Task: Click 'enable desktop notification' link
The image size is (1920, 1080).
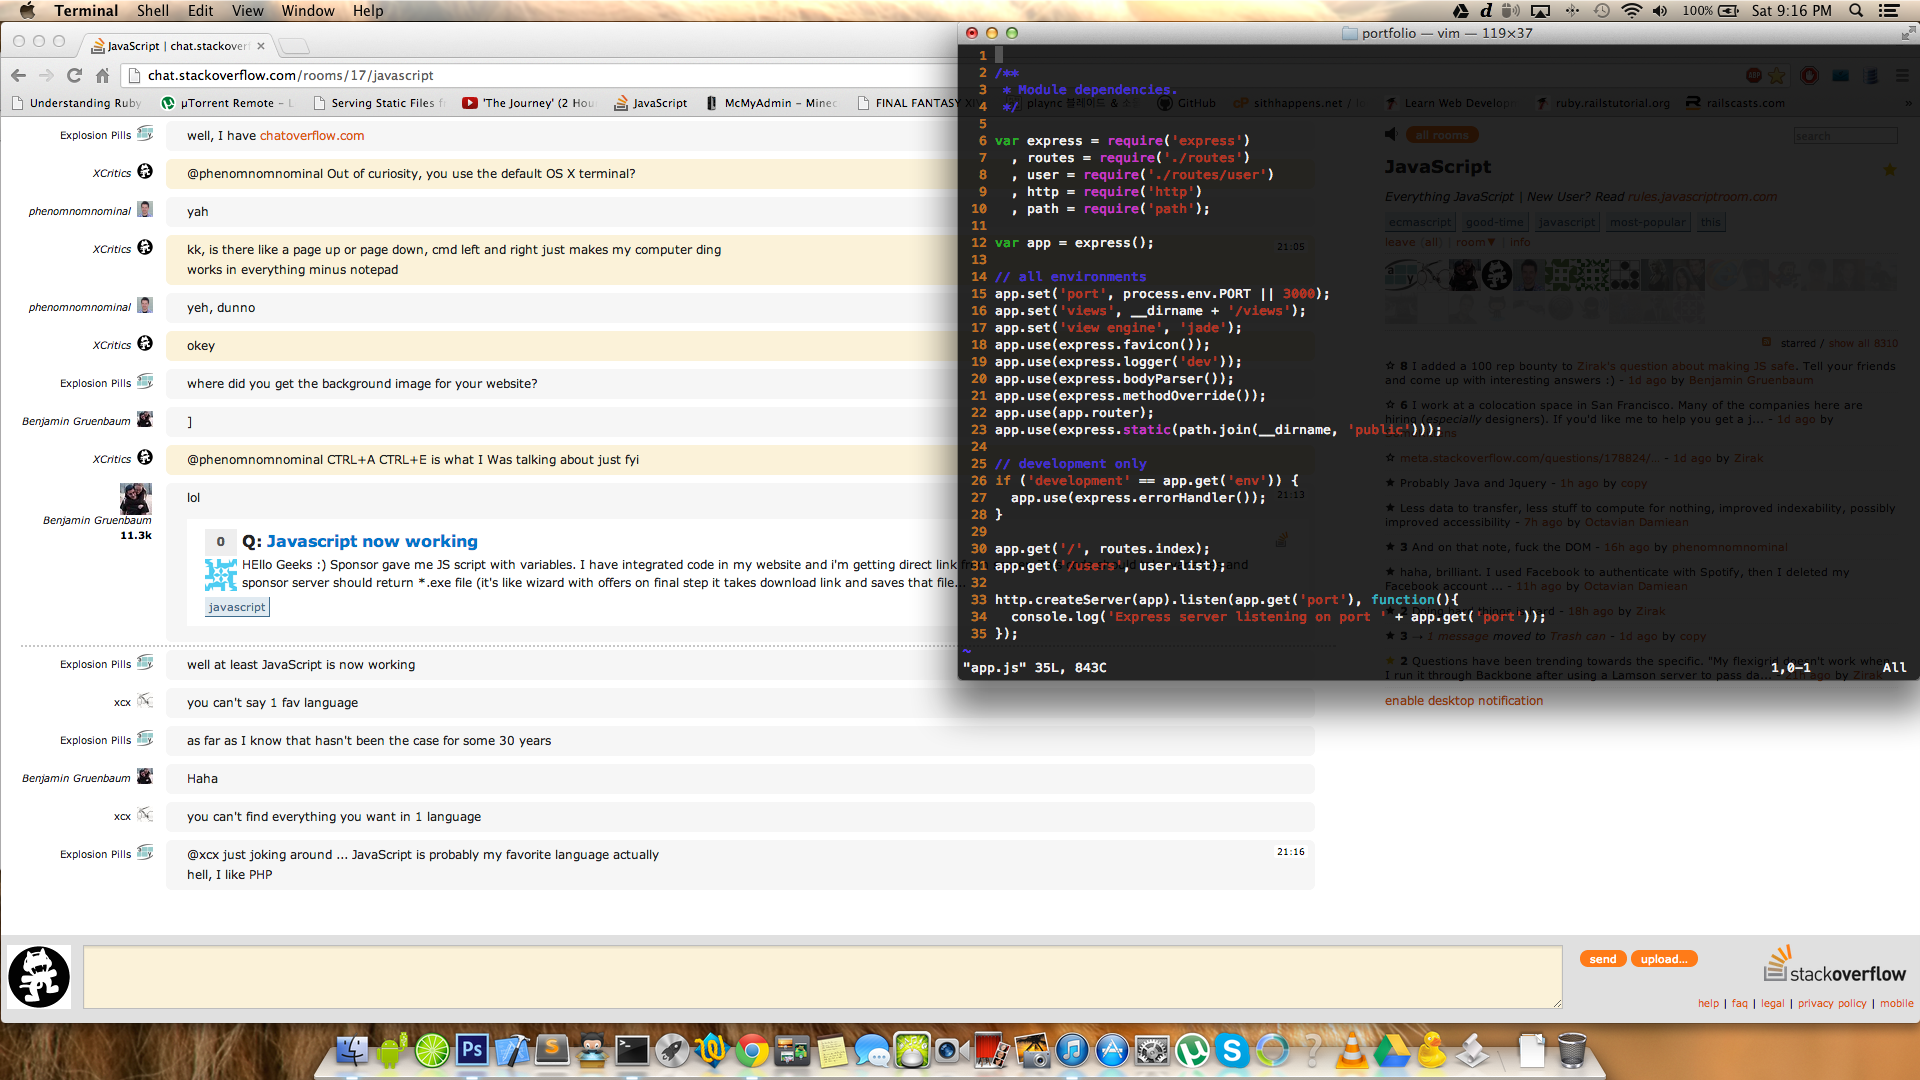Action: pyautogui.click(x=1463, y=701)
